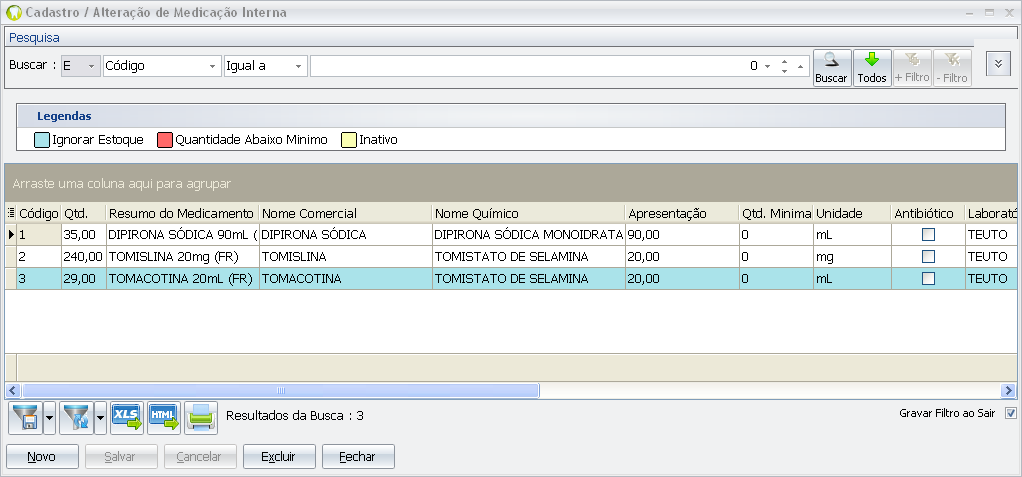
Task: Expand search panel with double-chevron button
Action: point(998,64)
